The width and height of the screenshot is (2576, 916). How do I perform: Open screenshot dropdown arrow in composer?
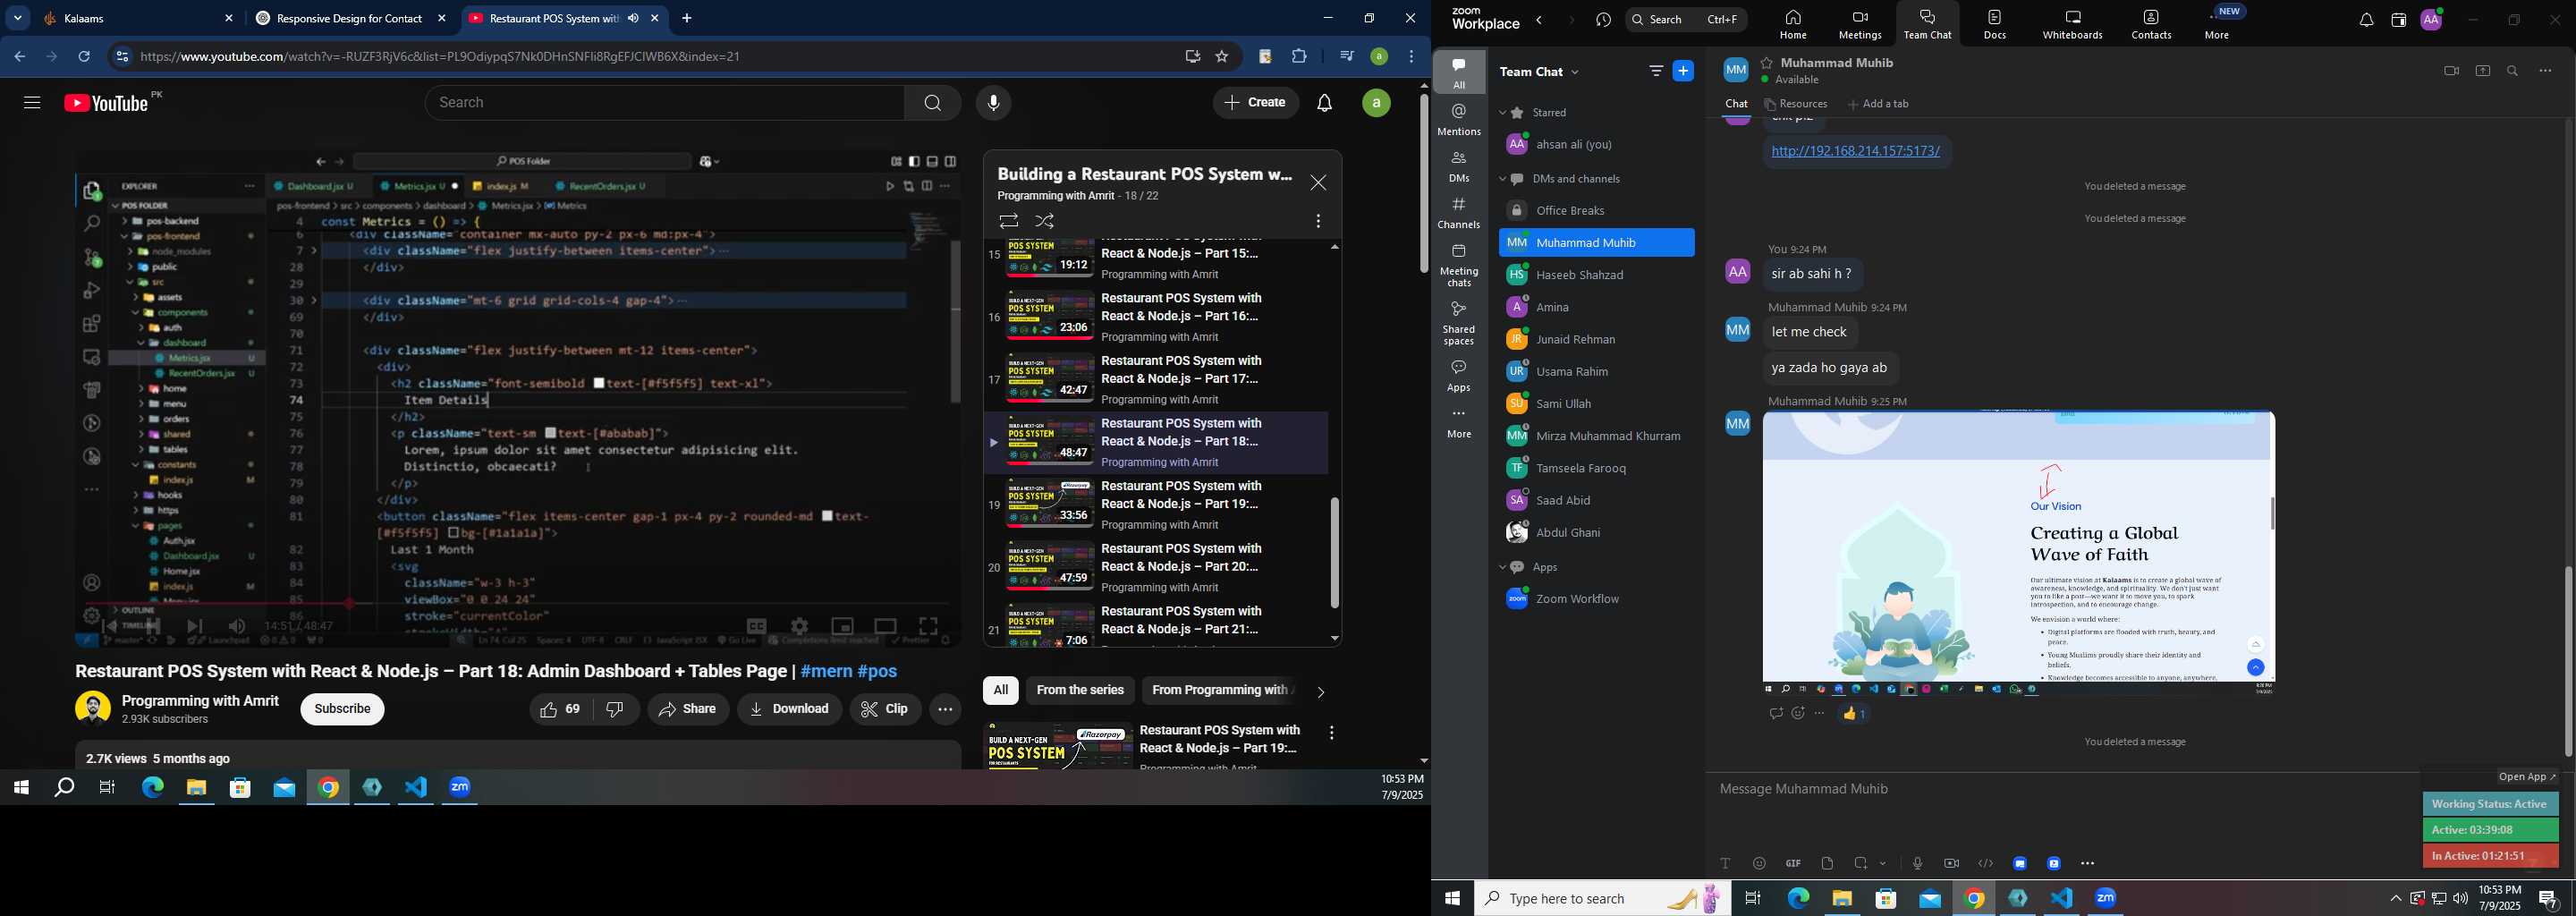pos(1884,864)
